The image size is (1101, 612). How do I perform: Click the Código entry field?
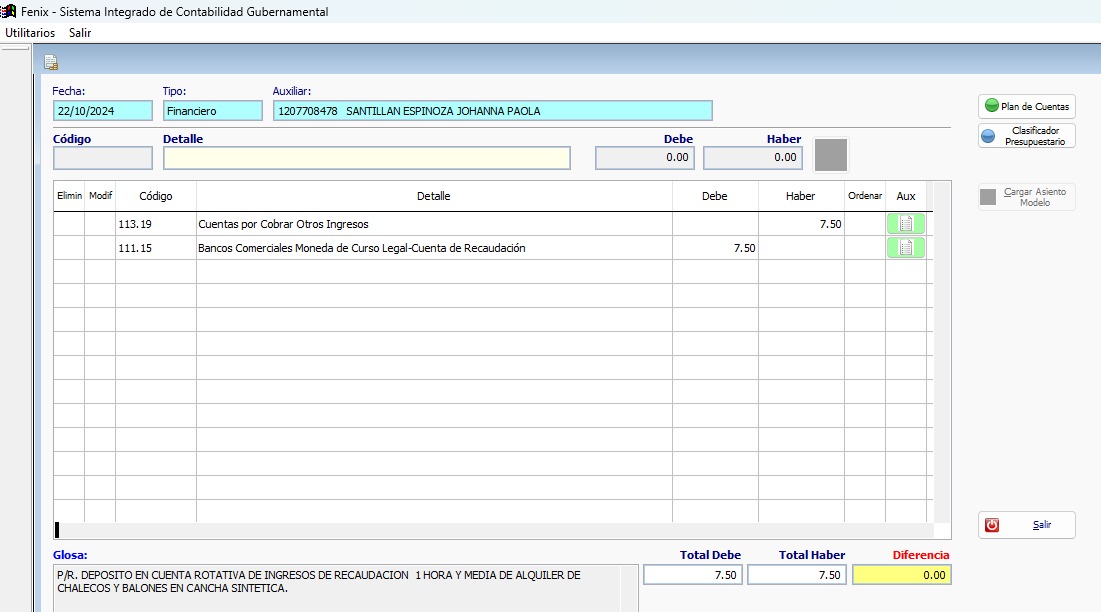click(x=102, y=158)
